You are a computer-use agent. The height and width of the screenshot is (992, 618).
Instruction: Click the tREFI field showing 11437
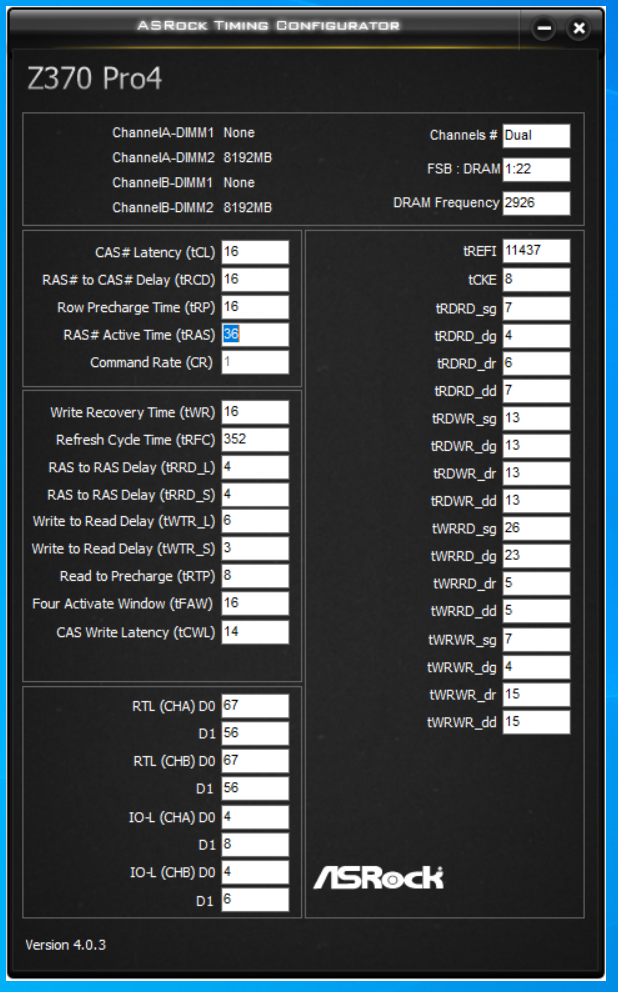coord(536,251)
